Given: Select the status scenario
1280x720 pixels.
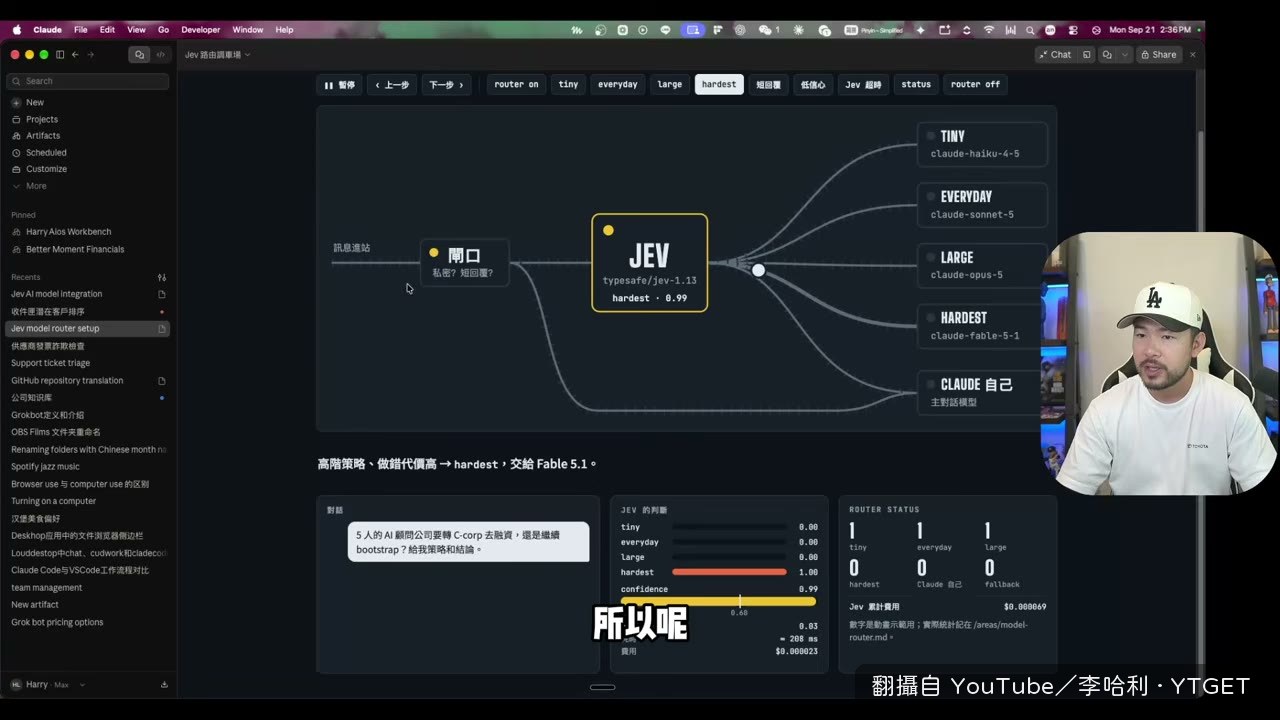Looking at the screenshot, I should [916, 85].
